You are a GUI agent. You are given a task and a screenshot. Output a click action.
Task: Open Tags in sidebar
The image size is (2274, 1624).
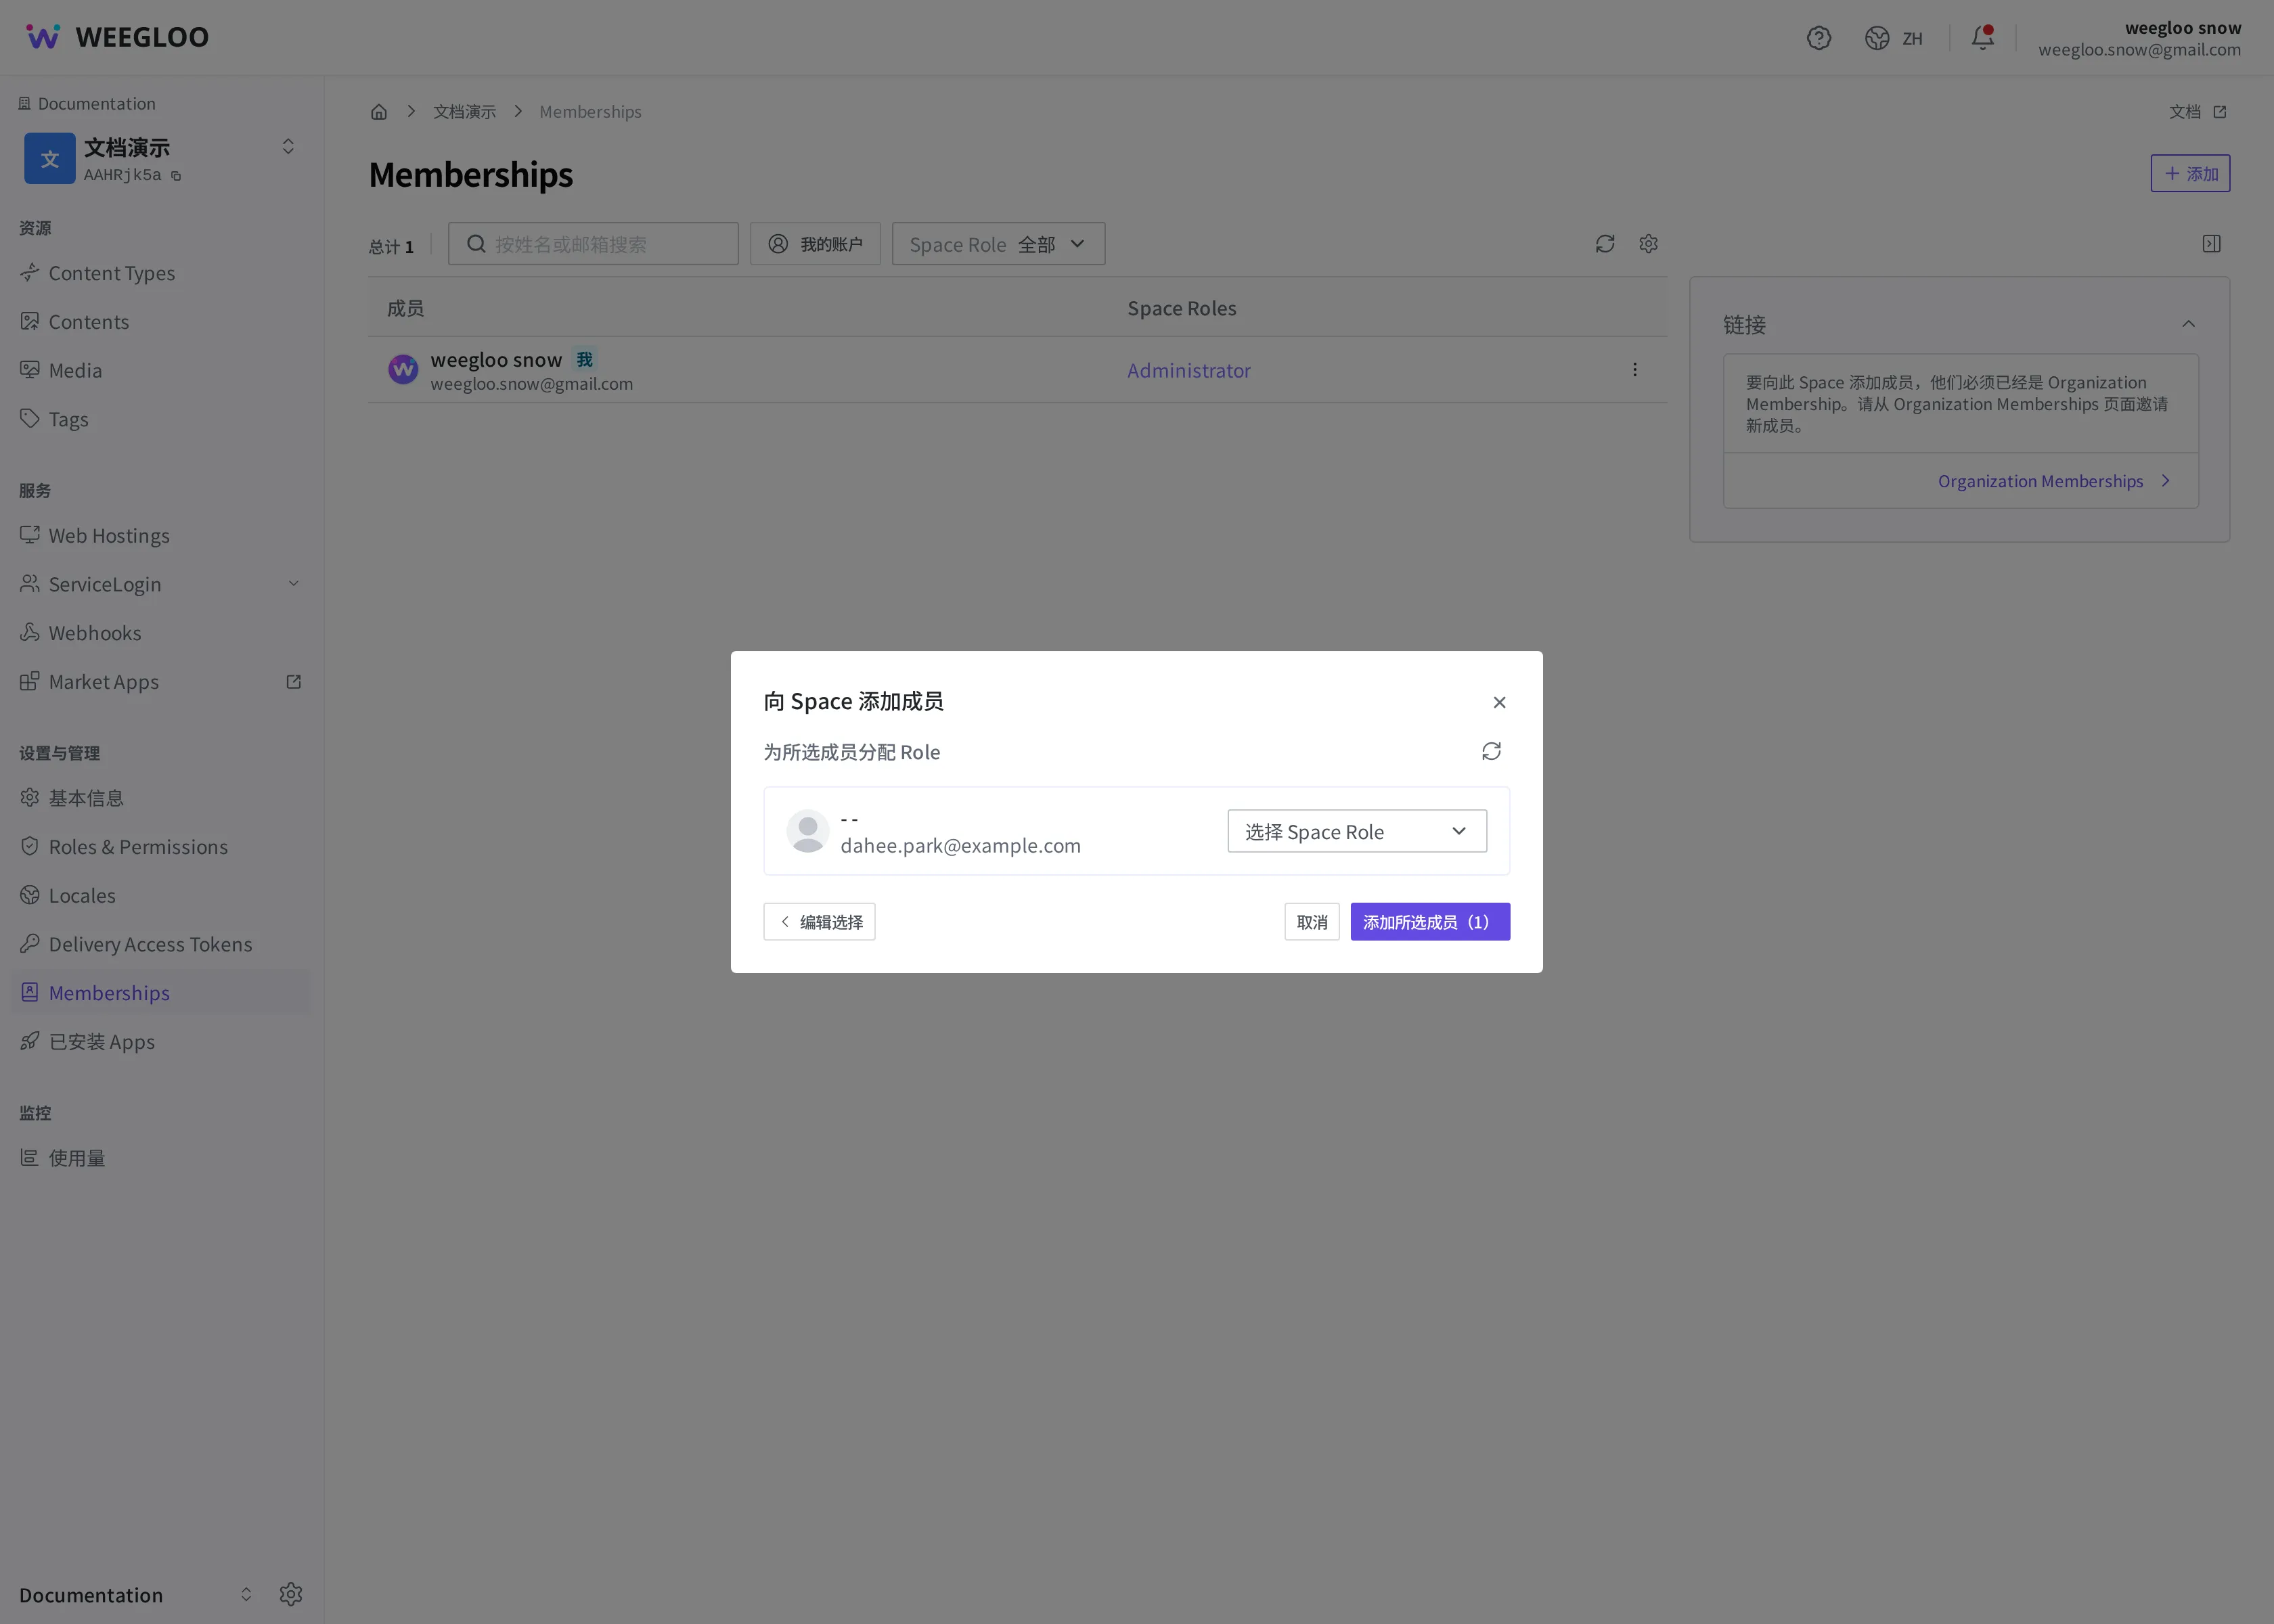pyautogui.click(x=160, y=419)
